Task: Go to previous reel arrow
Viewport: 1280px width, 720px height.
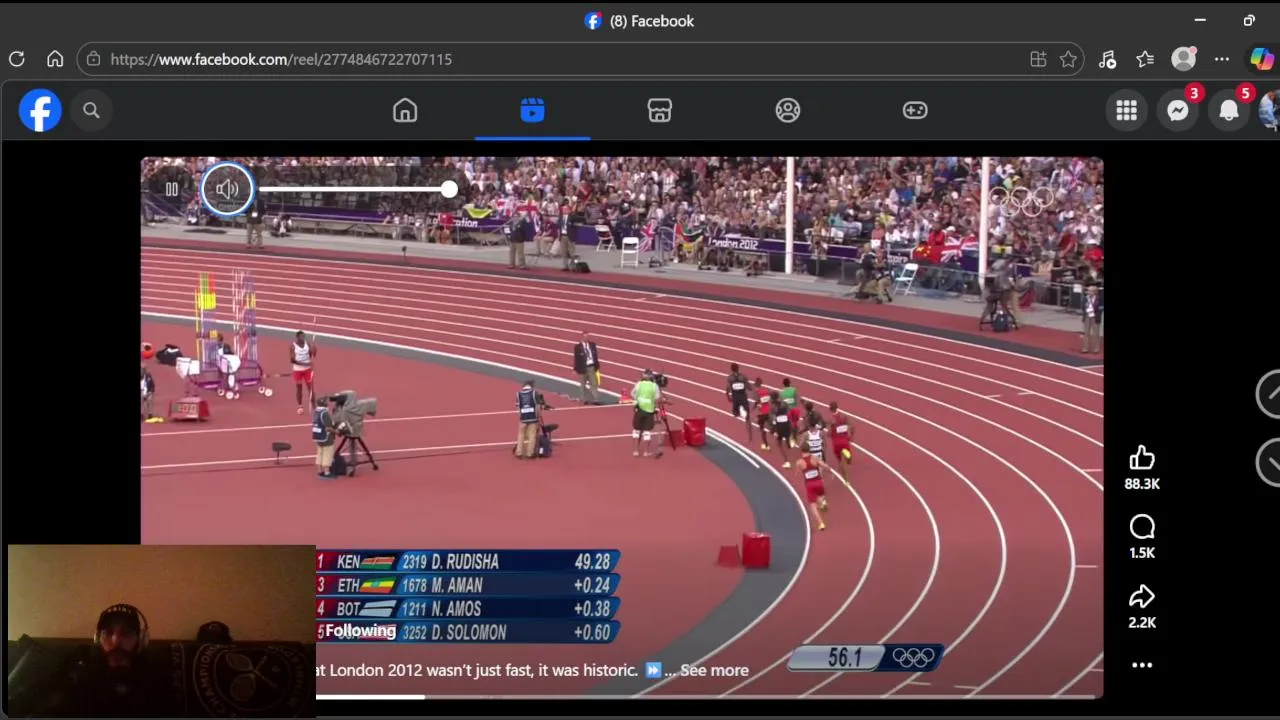Action: (x=1268, y=394)
